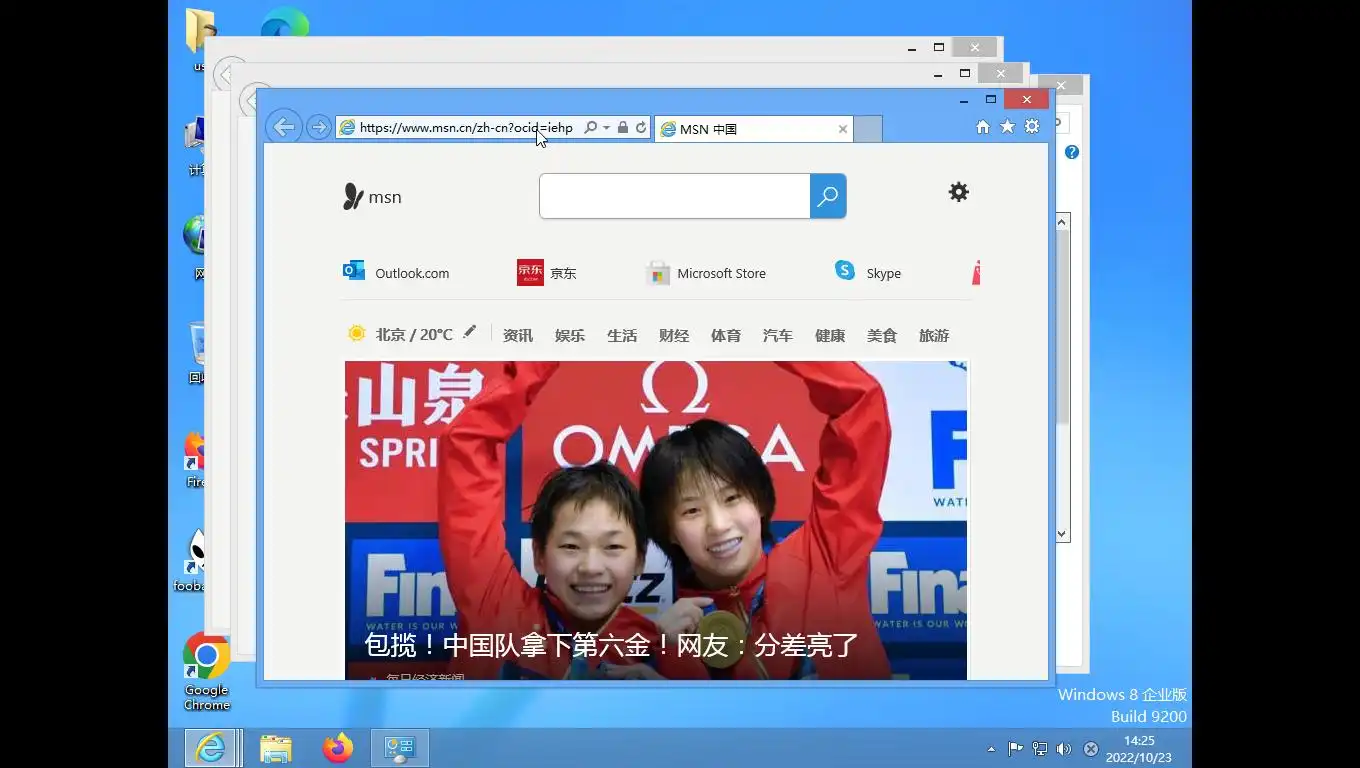Go to home page via house icon

pyautogui.click(x=982, y=127)
